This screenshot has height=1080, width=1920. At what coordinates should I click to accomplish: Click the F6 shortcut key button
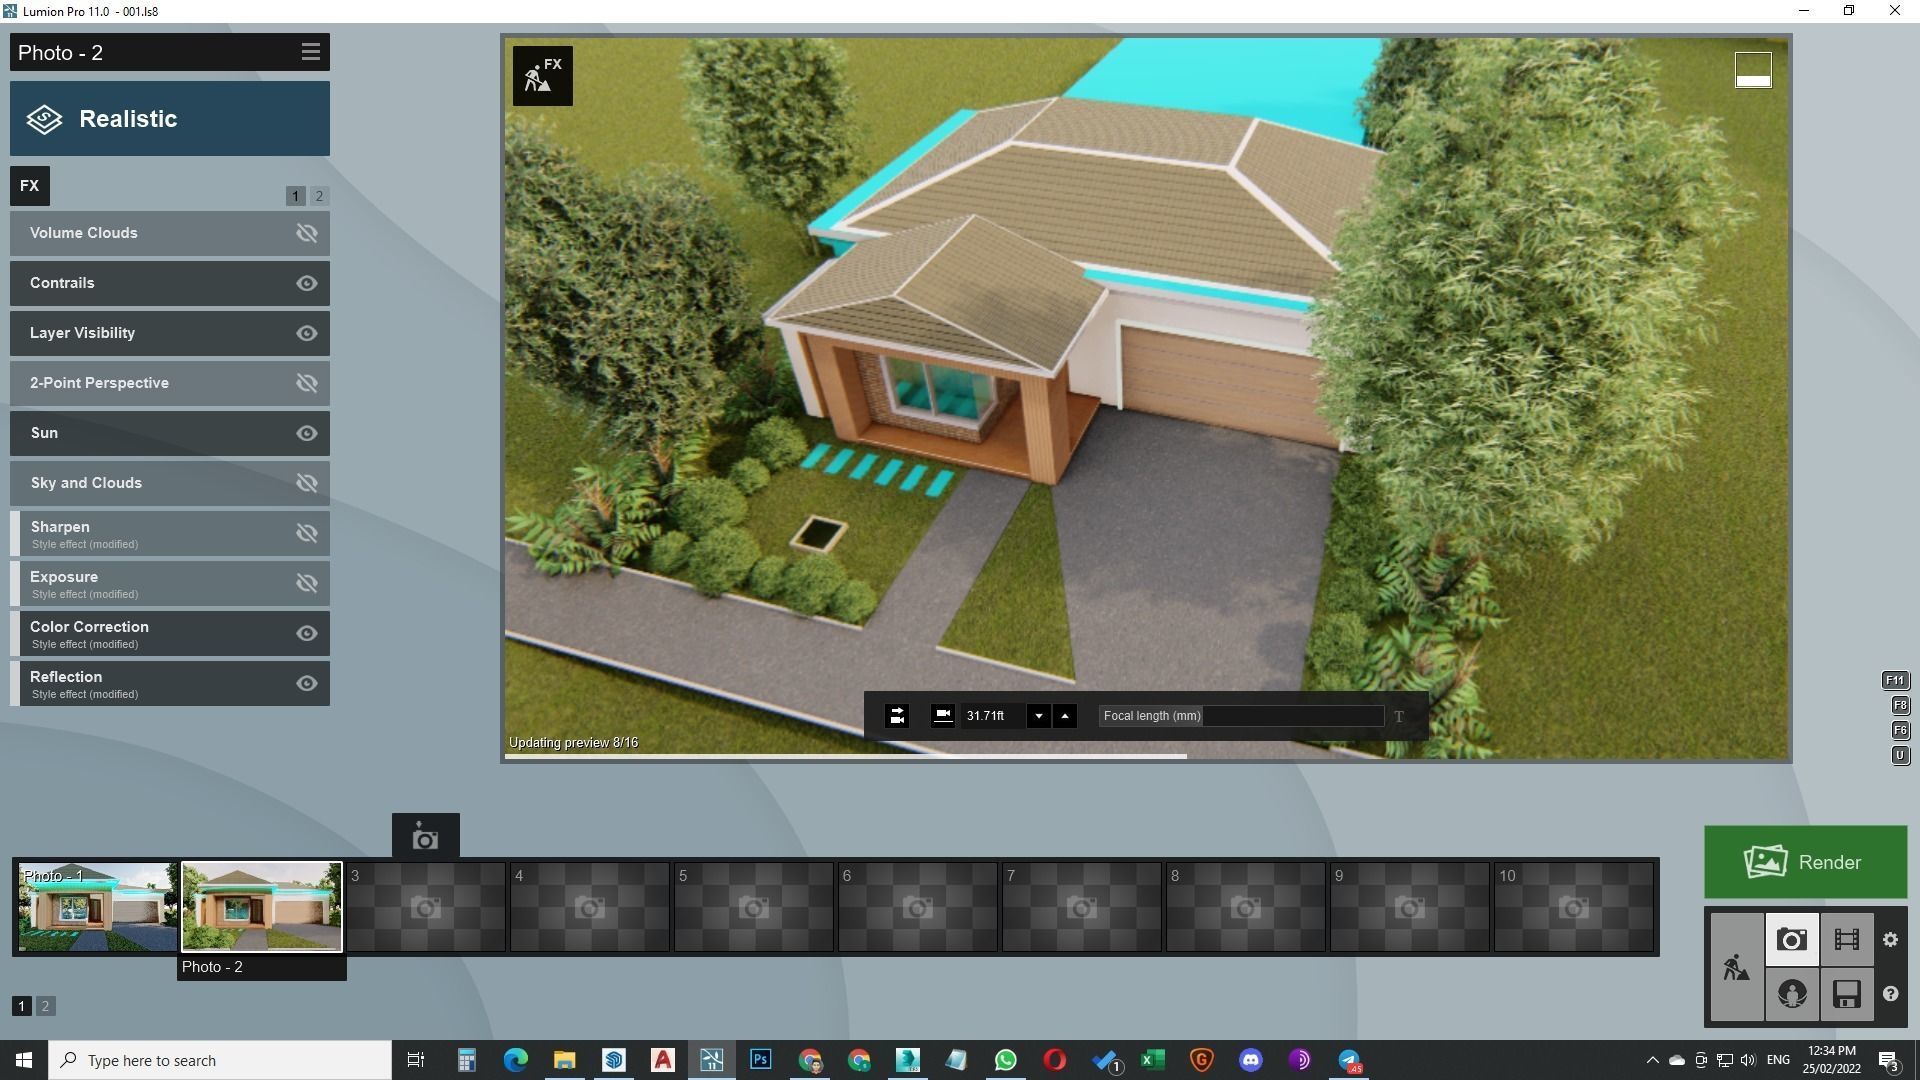tap(1900, 730)
